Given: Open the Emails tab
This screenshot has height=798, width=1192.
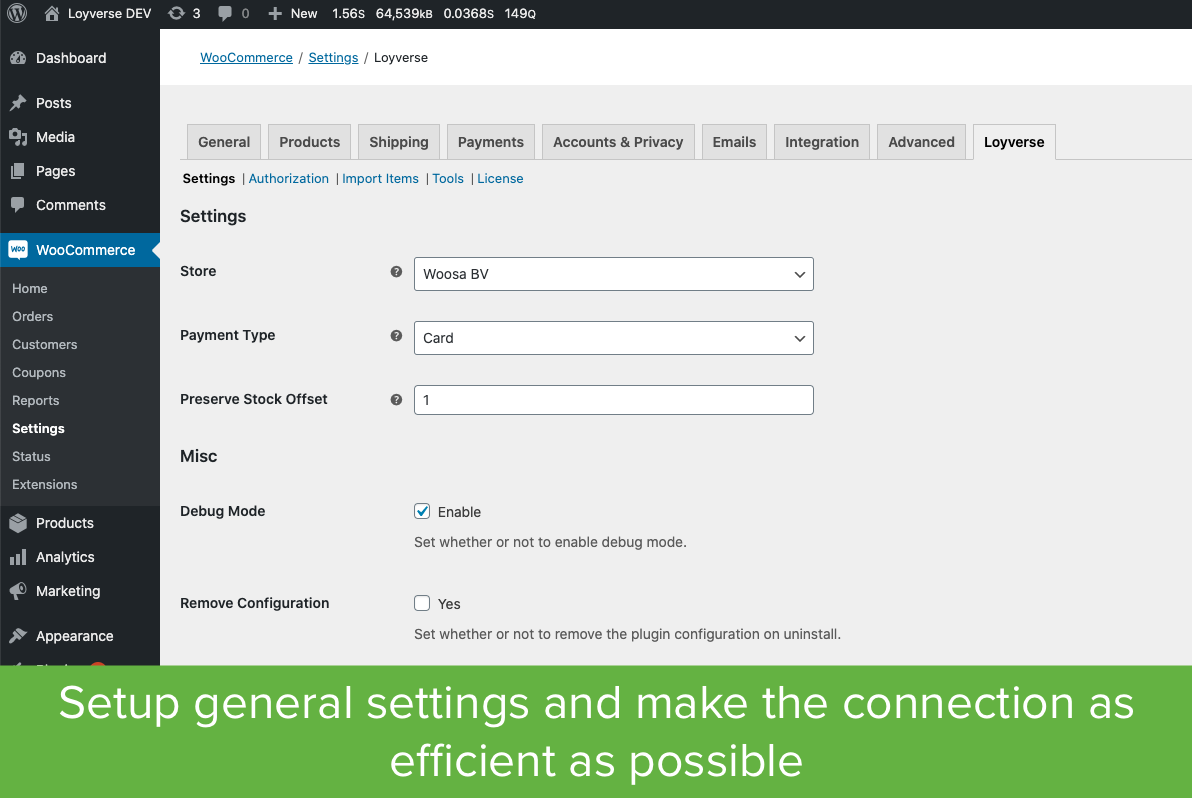Looking at the screenshot, I should 734,142.
